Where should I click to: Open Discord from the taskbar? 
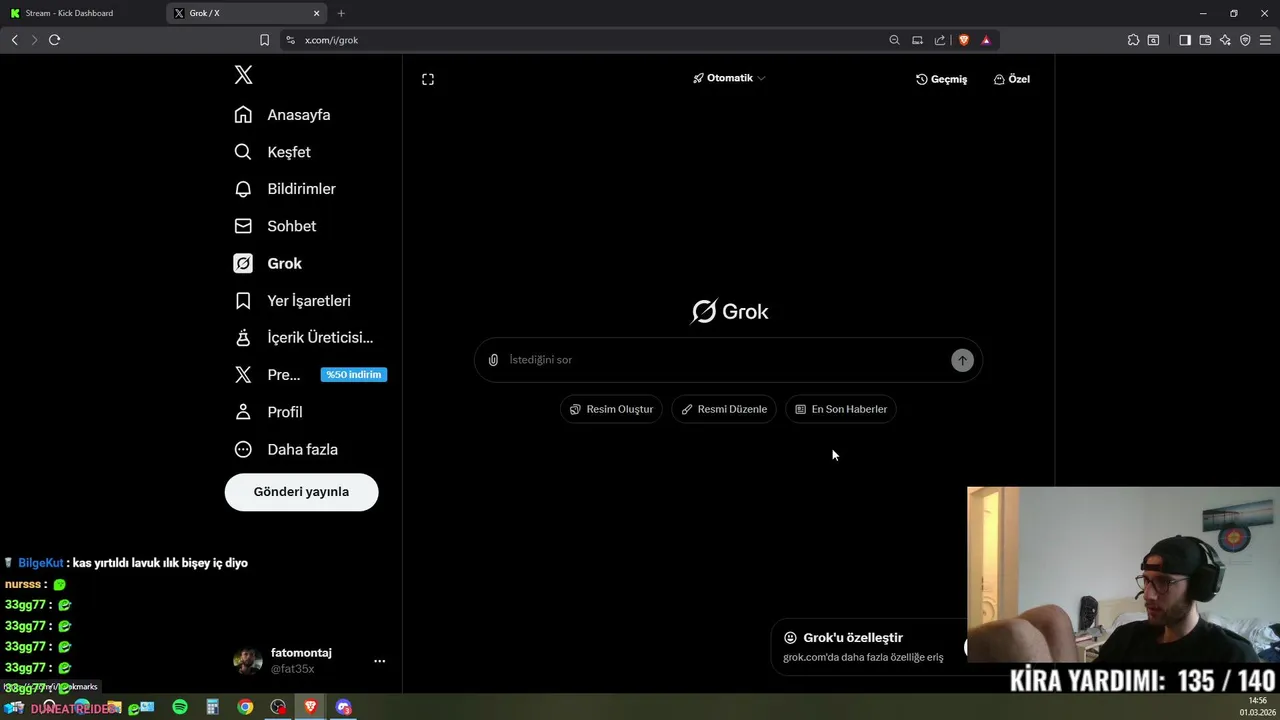click(343, 707)
